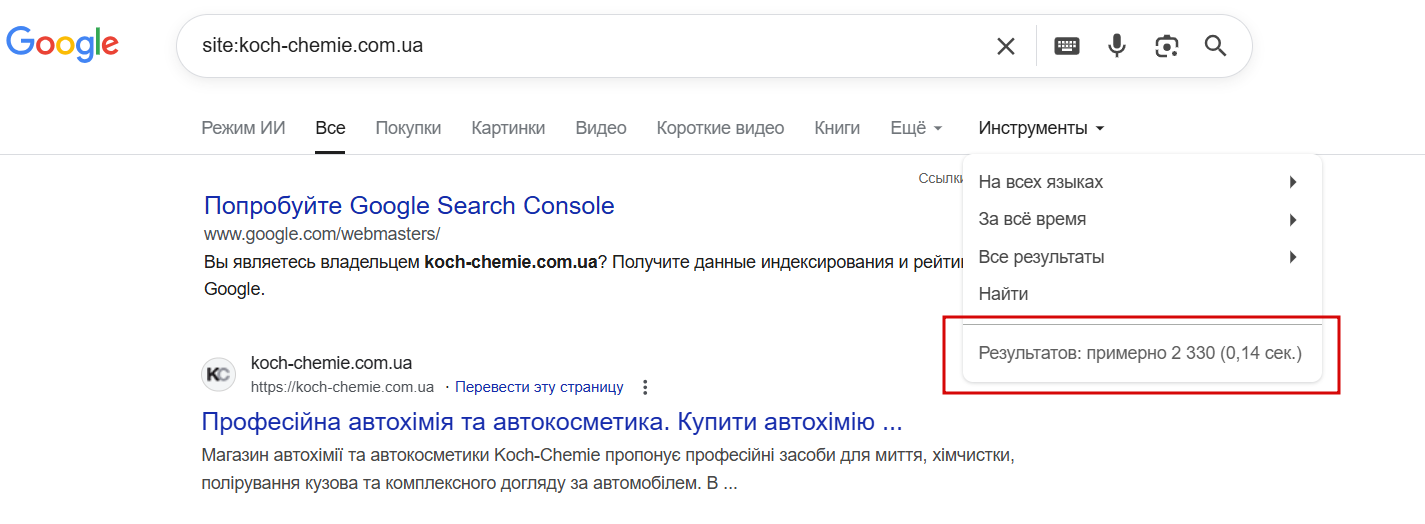The width and height of the screenshot is (1425, 524).
Task: Switch to the "Картинки" tab
Action: pos(508,128)
